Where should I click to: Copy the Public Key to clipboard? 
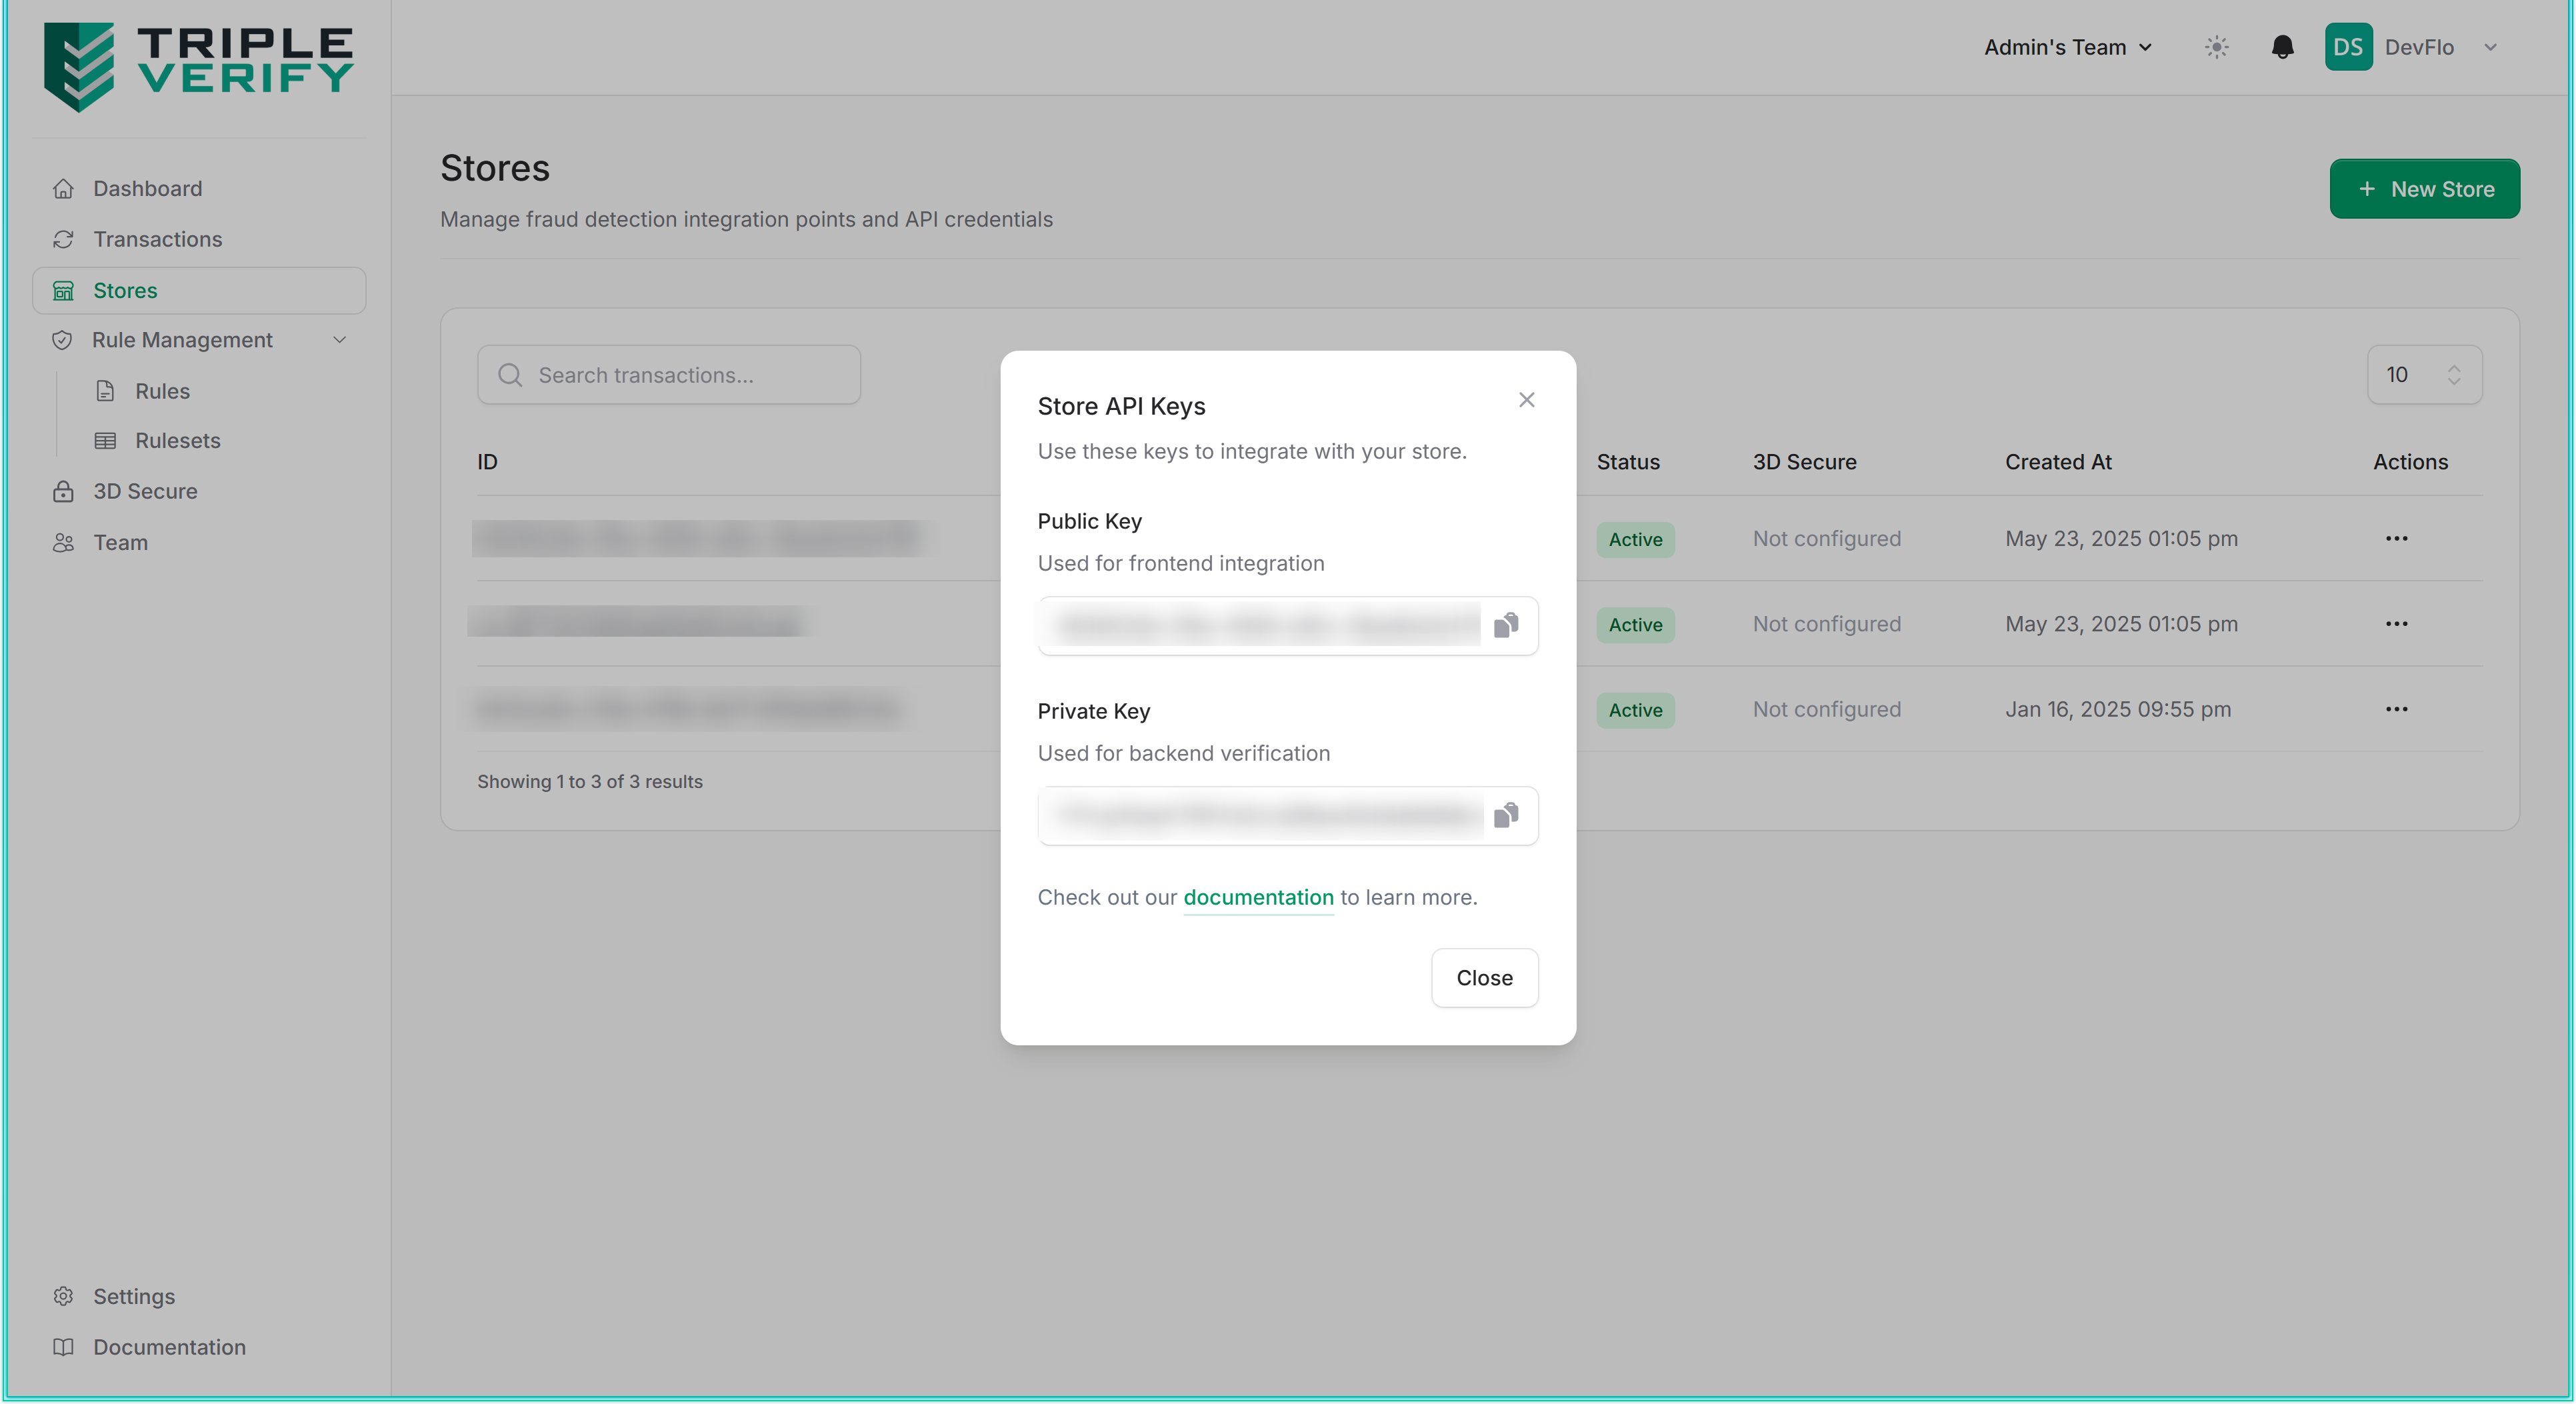click(1505, 625)
